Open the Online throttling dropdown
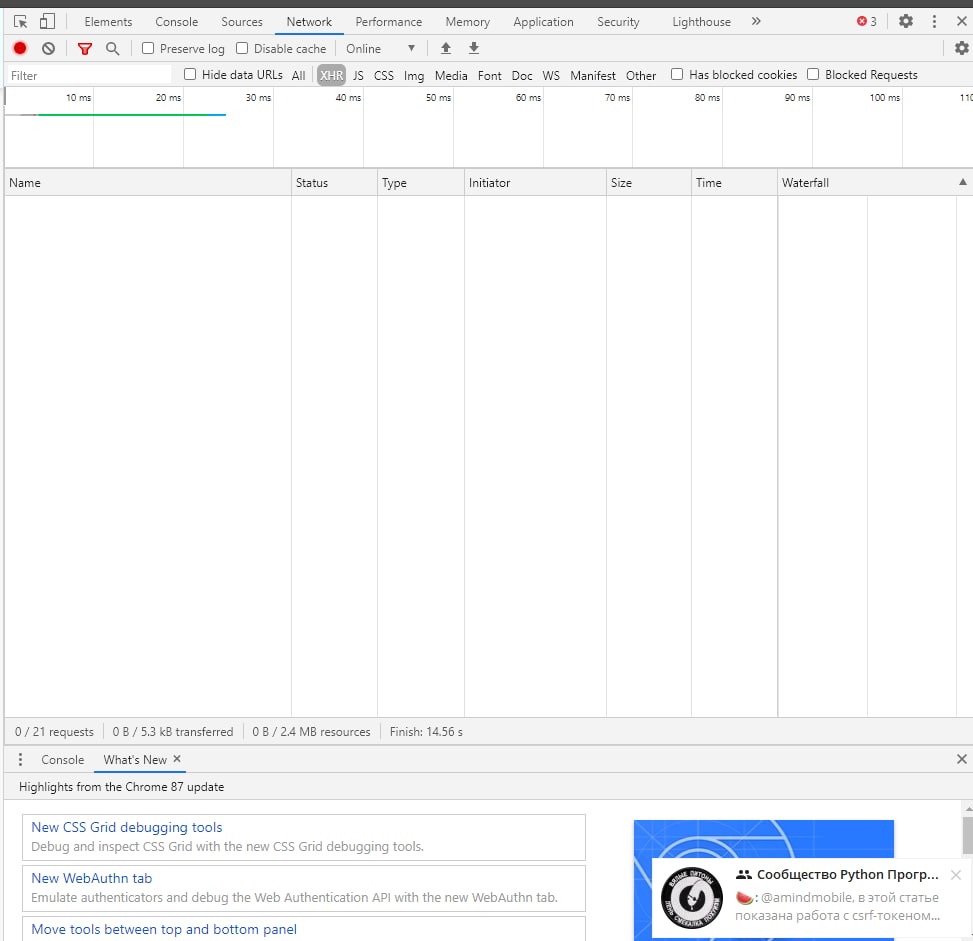Image resolution: width=973 pixels, height=941 pixels. (380, 48)
